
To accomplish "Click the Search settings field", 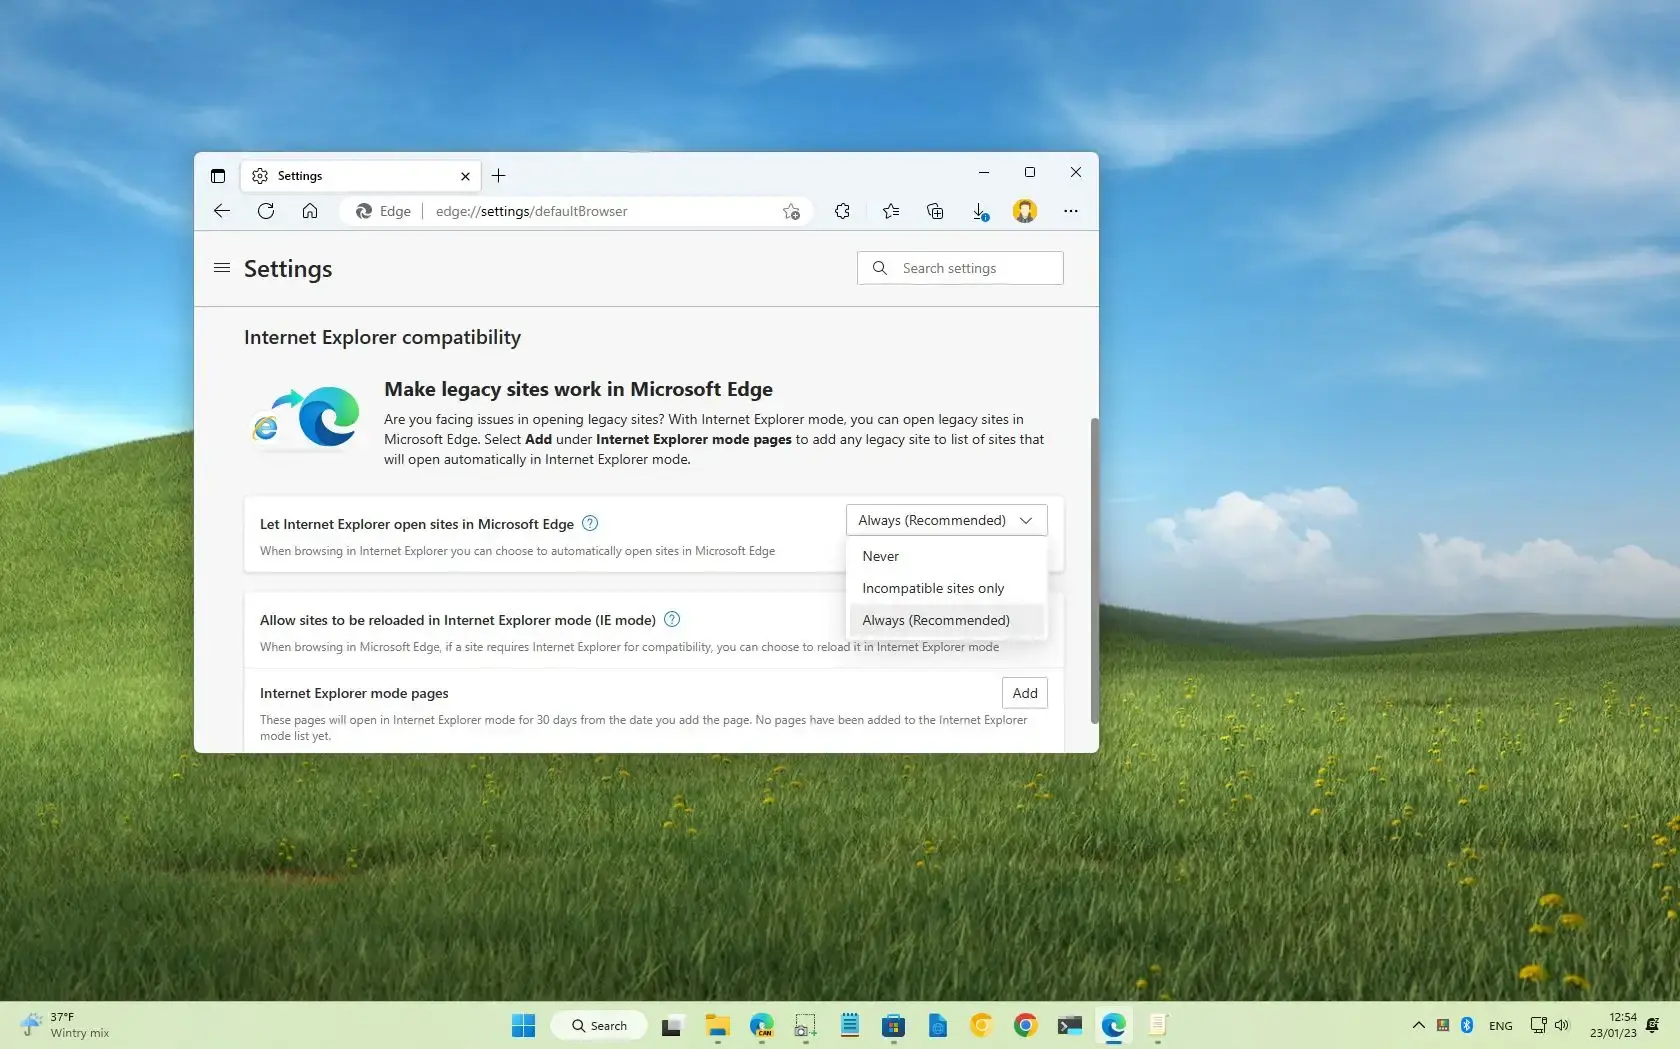I will click(x=960, y=268).
